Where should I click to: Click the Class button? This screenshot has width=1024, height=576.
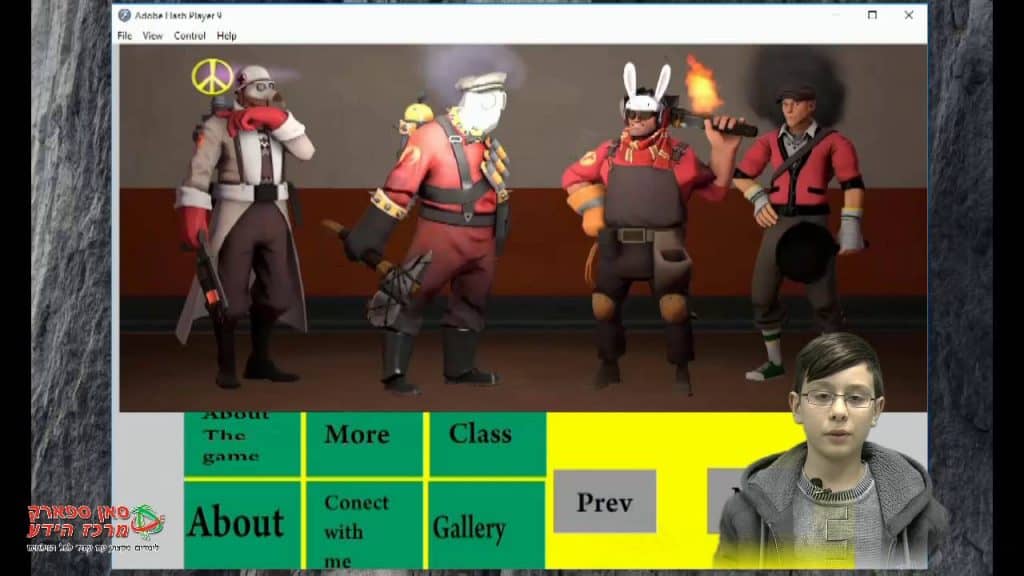click(487, 443)
